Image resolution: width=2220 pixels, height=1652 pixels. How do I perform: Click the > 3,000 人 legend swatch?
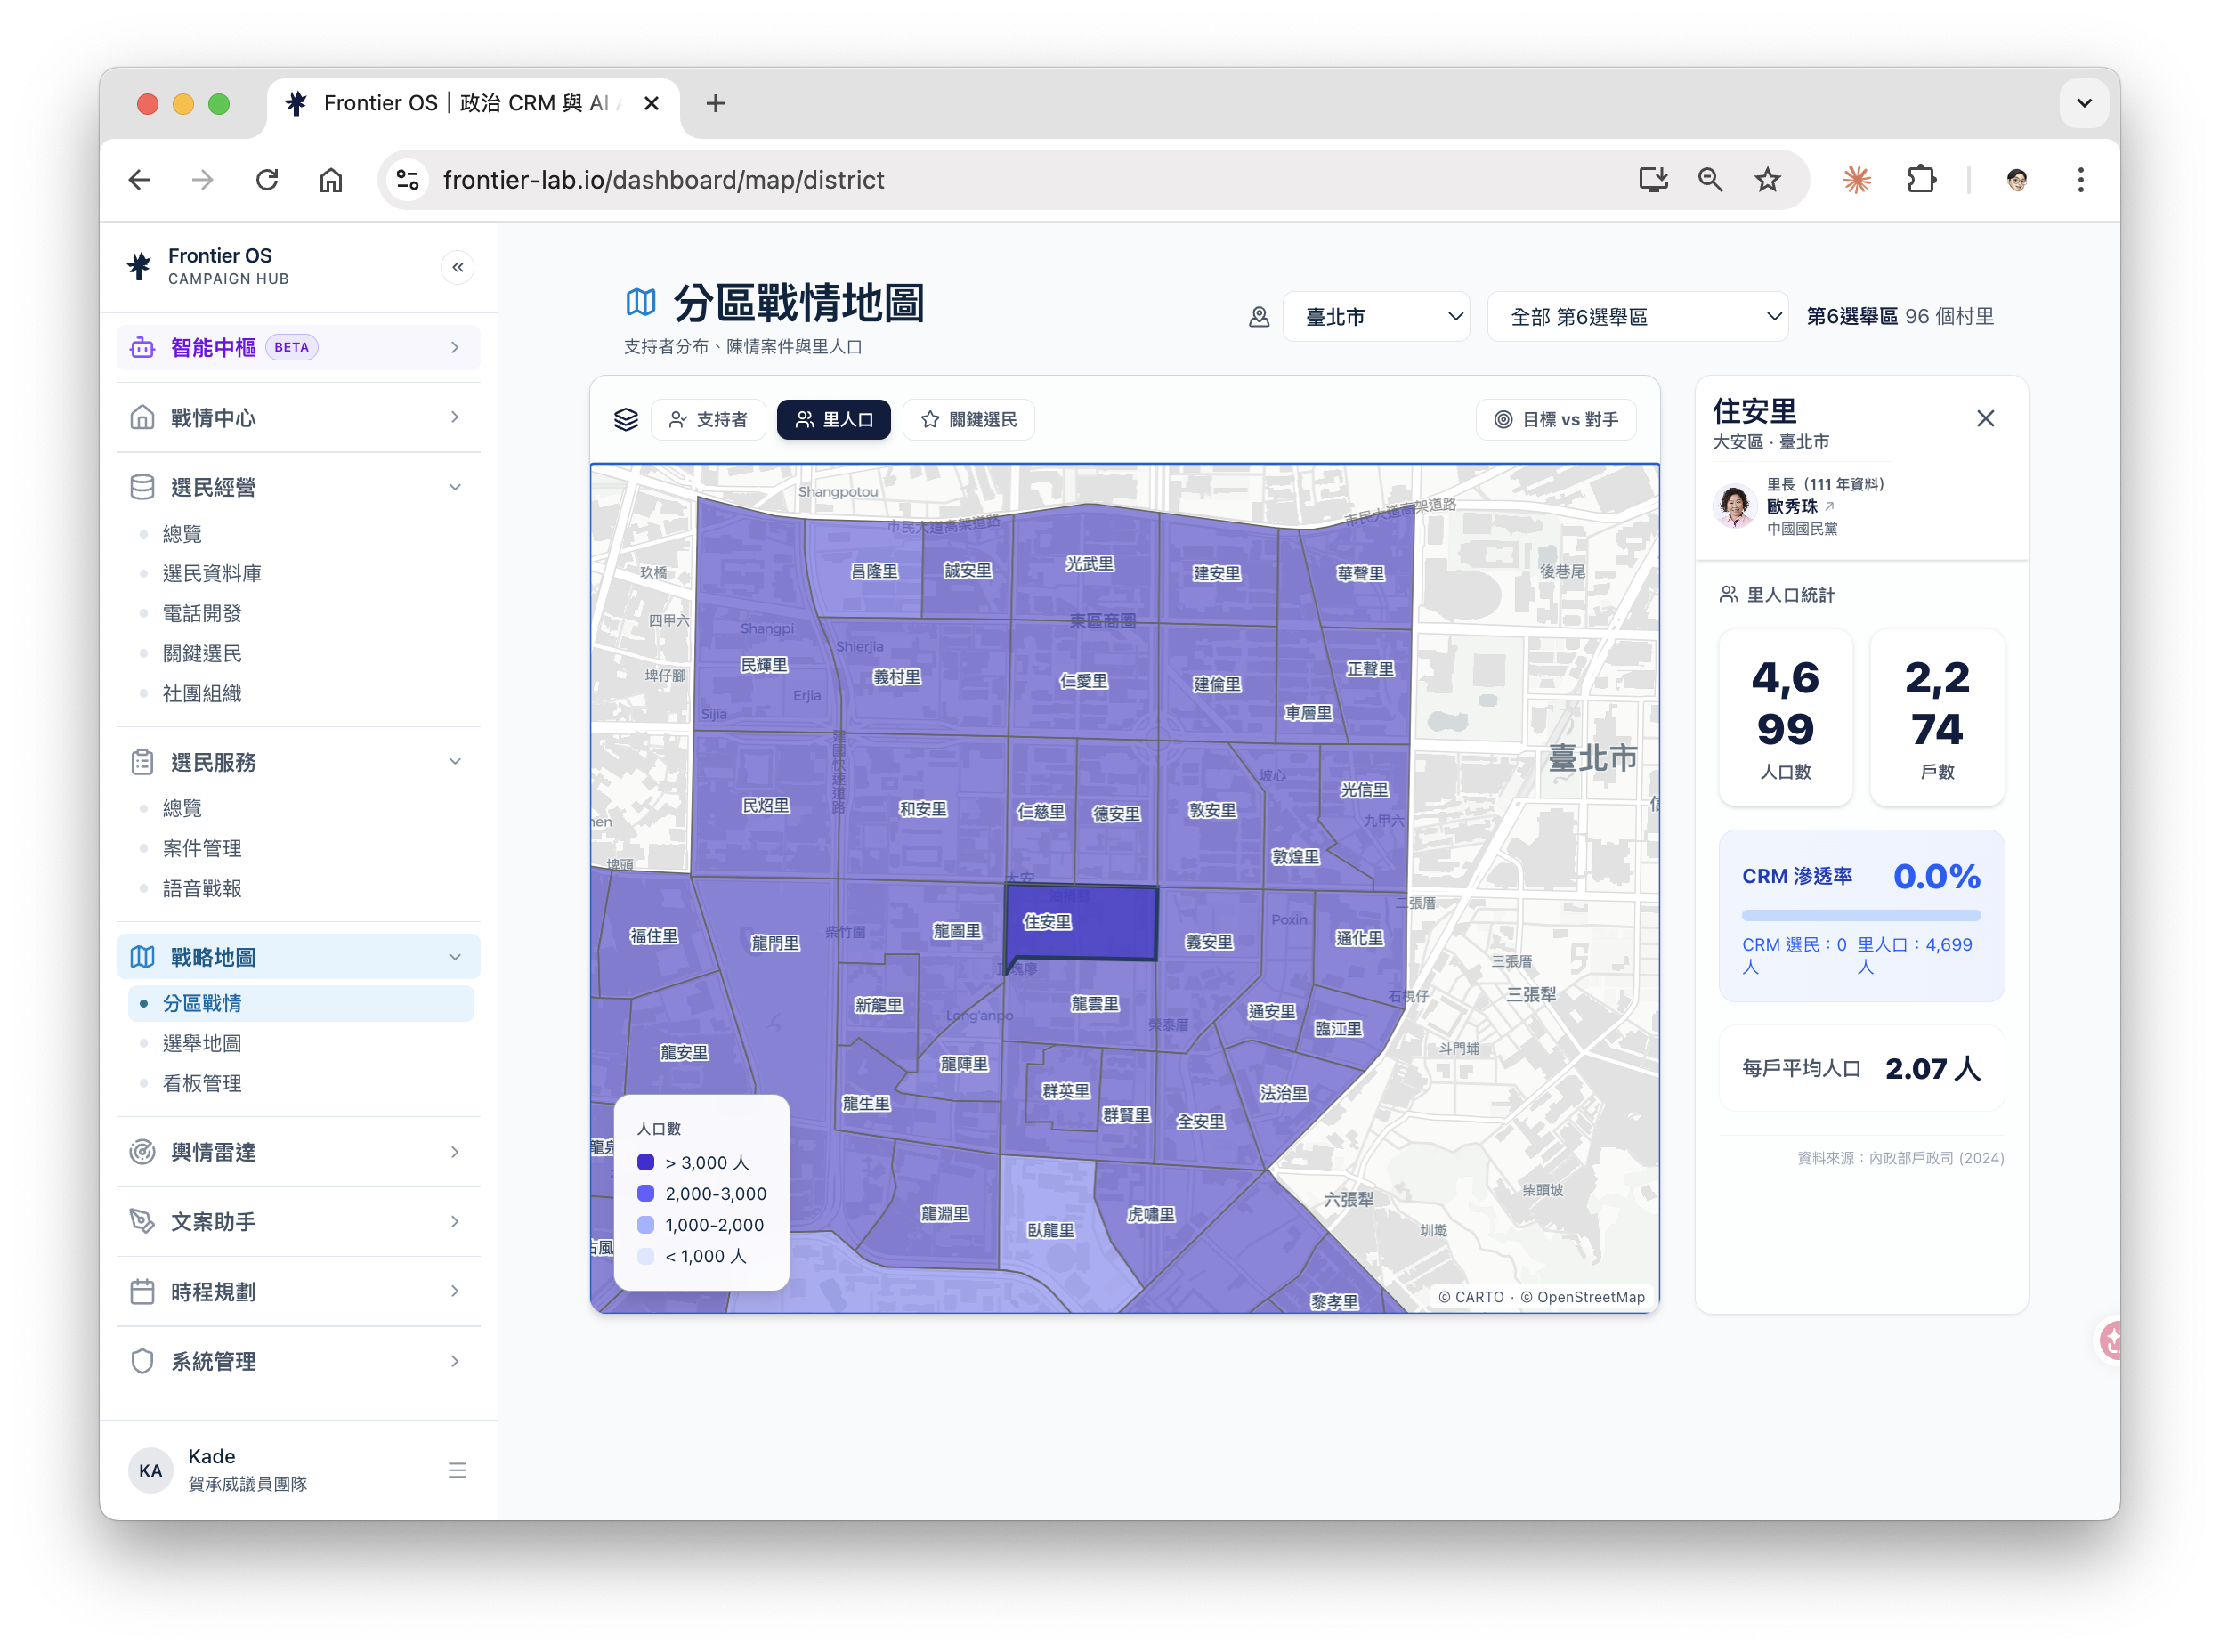click(645, 1162)
